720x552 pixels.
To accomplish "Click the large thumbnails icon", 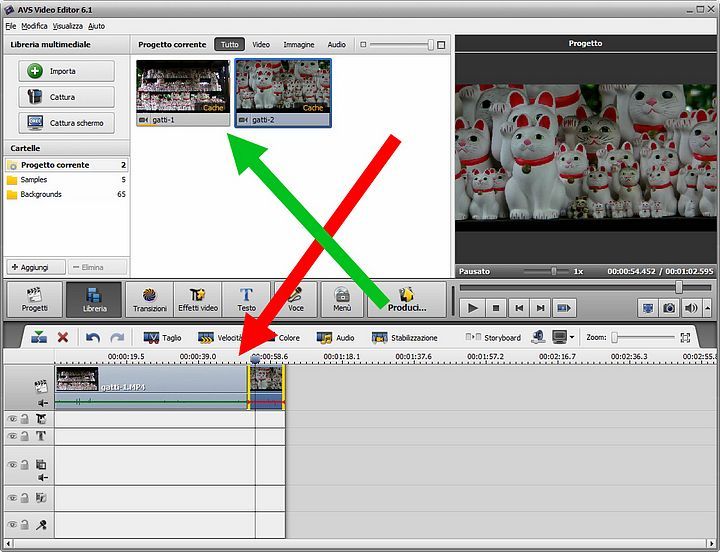I will click(x=441, y=45).
